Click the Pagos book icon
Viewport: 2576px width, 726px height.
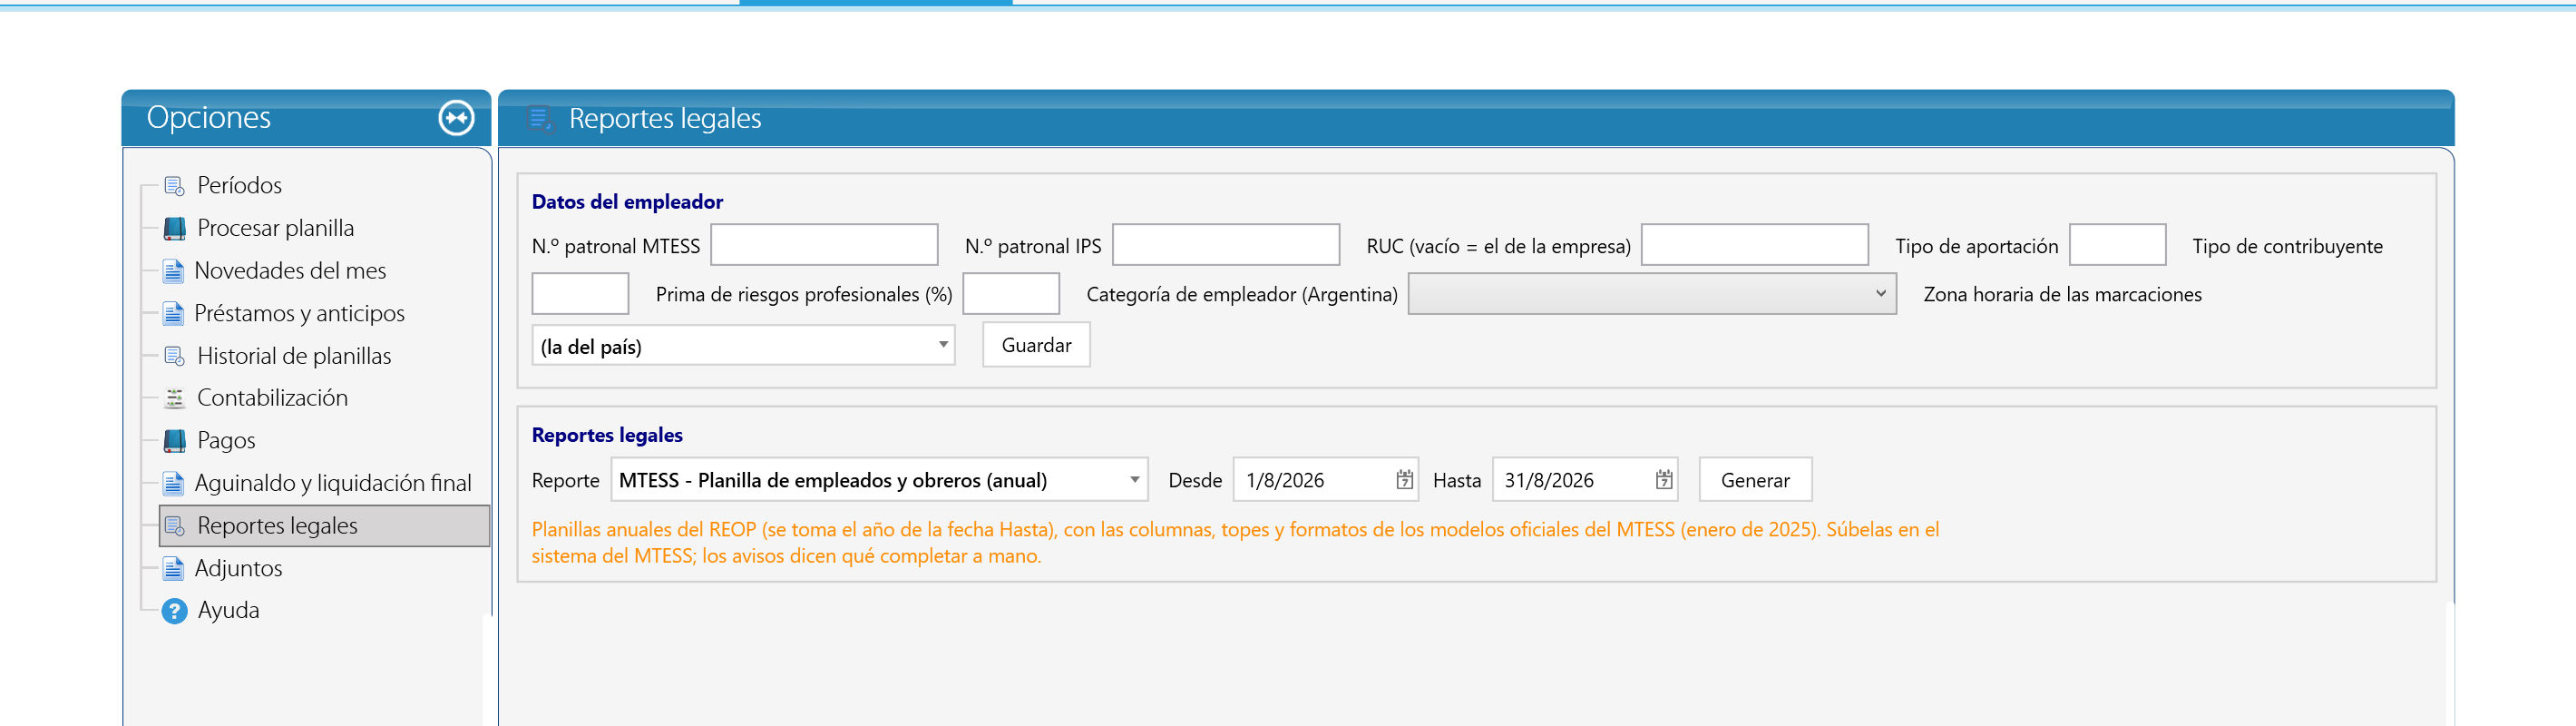click(x=174, y=441)
